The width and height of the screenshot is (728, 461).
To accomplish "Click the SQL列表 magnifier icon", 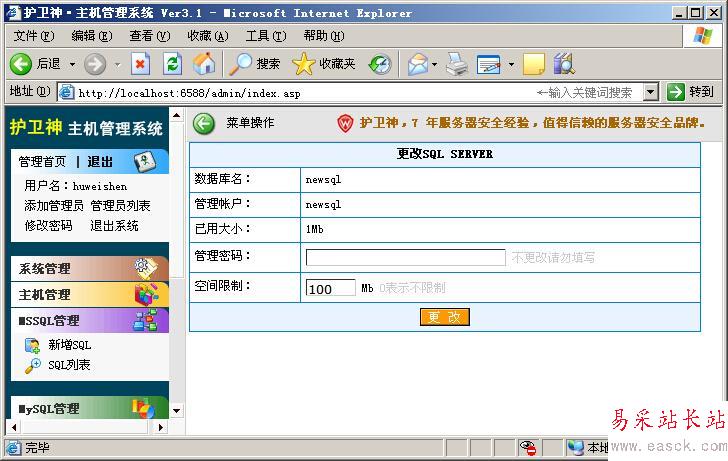I will (32, 366).
